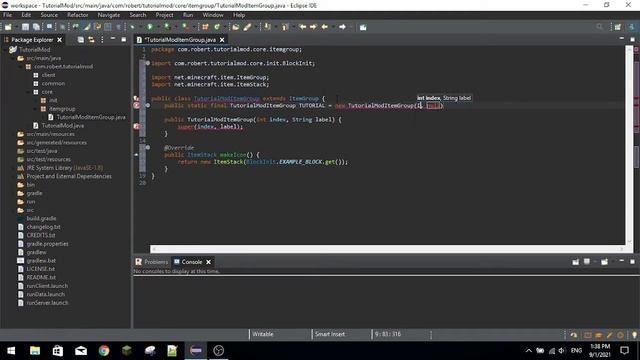Open the Project menu

pyautogui.click(x=164, y=15)
